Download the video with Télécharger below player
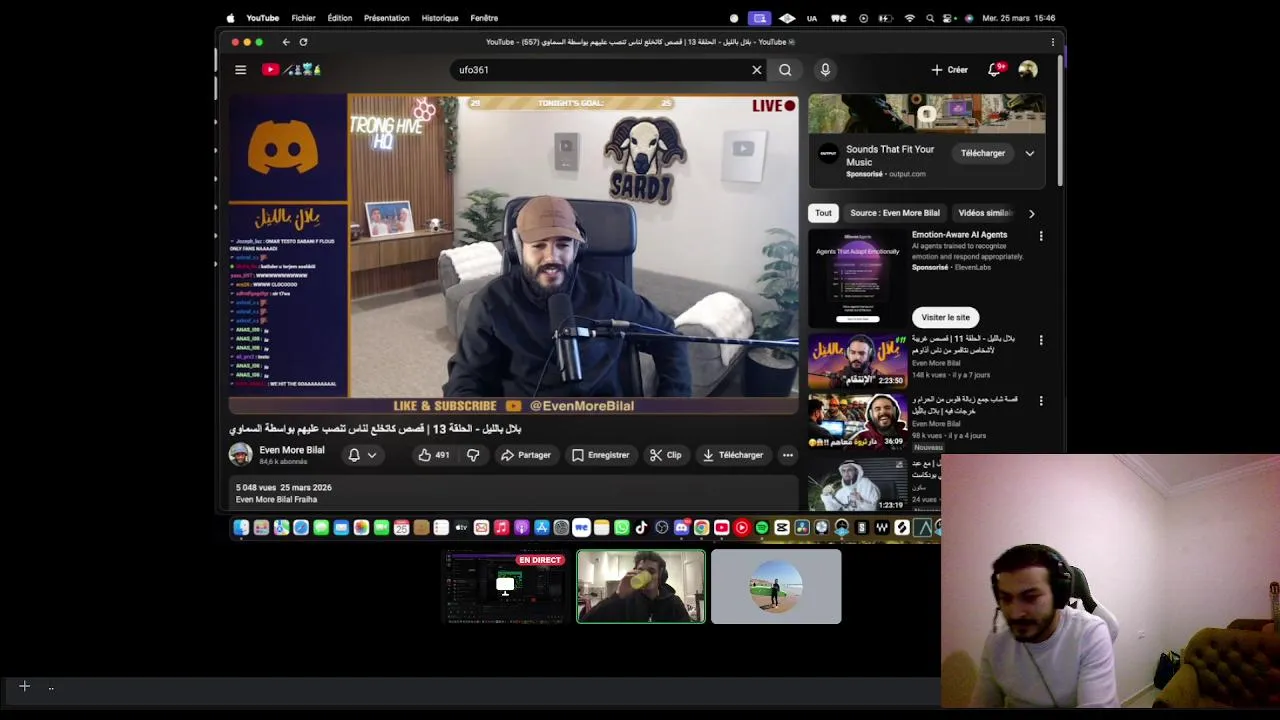 click(x=732, y=455)
